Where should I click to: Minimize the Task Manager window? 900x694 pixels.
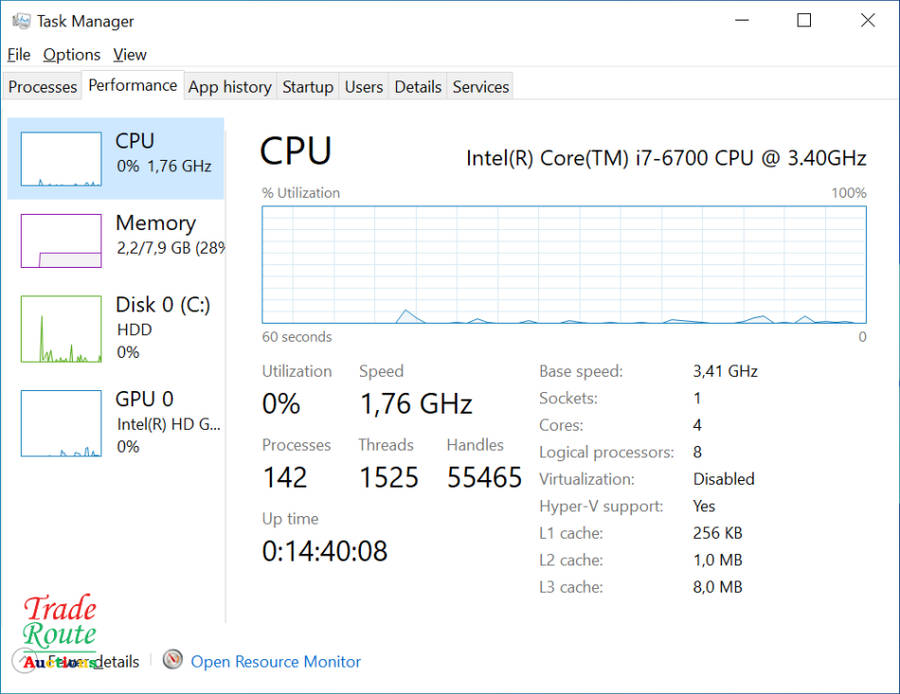[741, 21]
